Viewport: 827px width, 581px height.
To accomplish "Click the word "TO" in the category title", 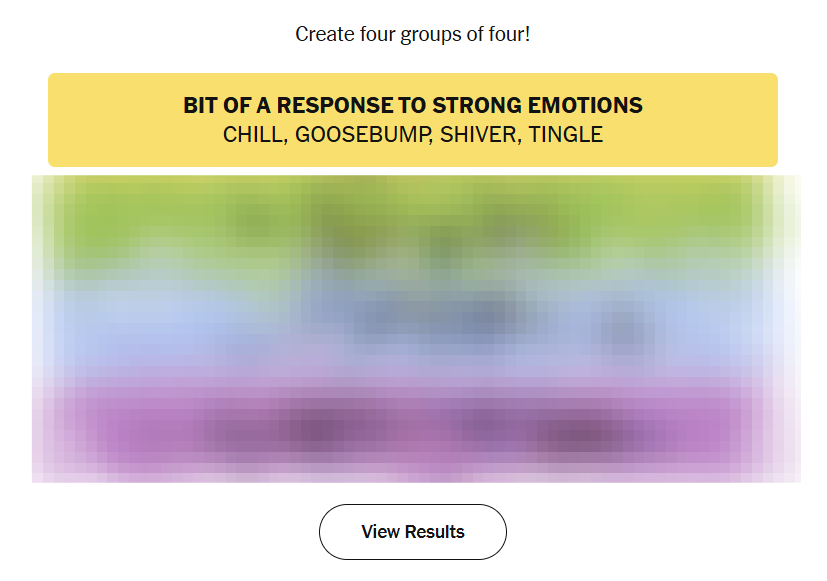I will [412, 106].
